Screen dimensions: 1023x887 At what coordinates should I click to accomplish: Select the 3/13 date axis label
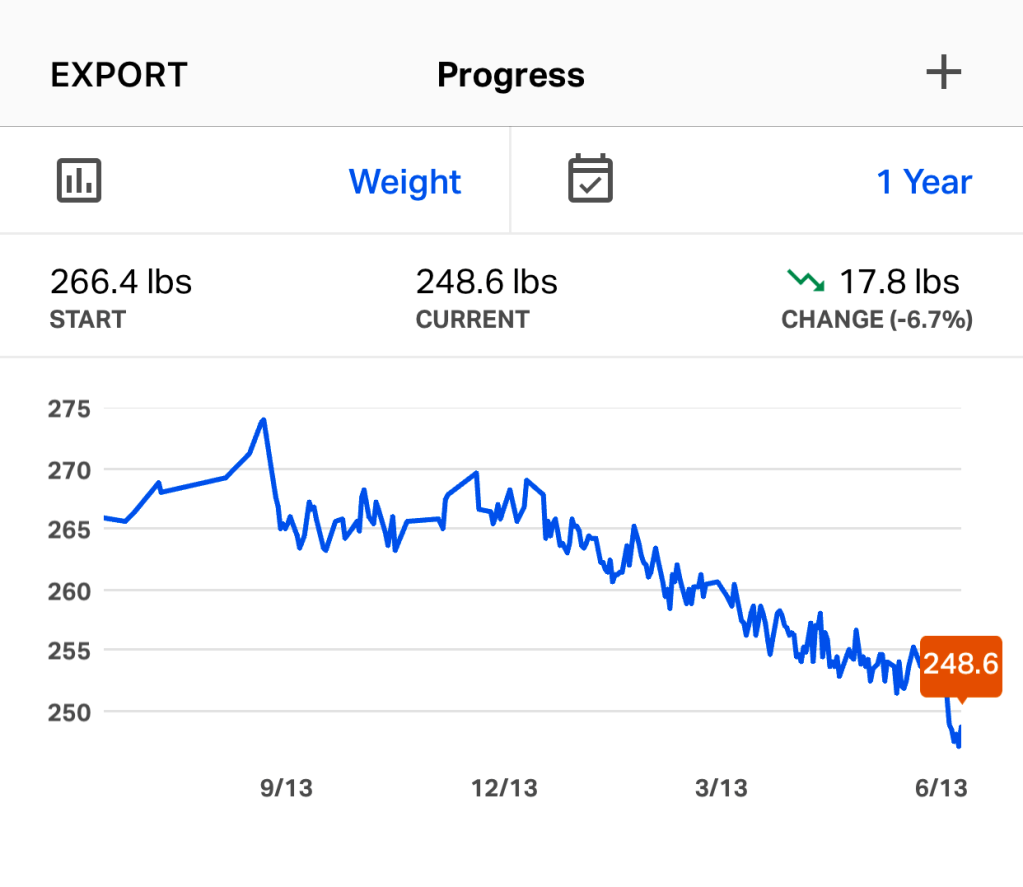(721, 788)
